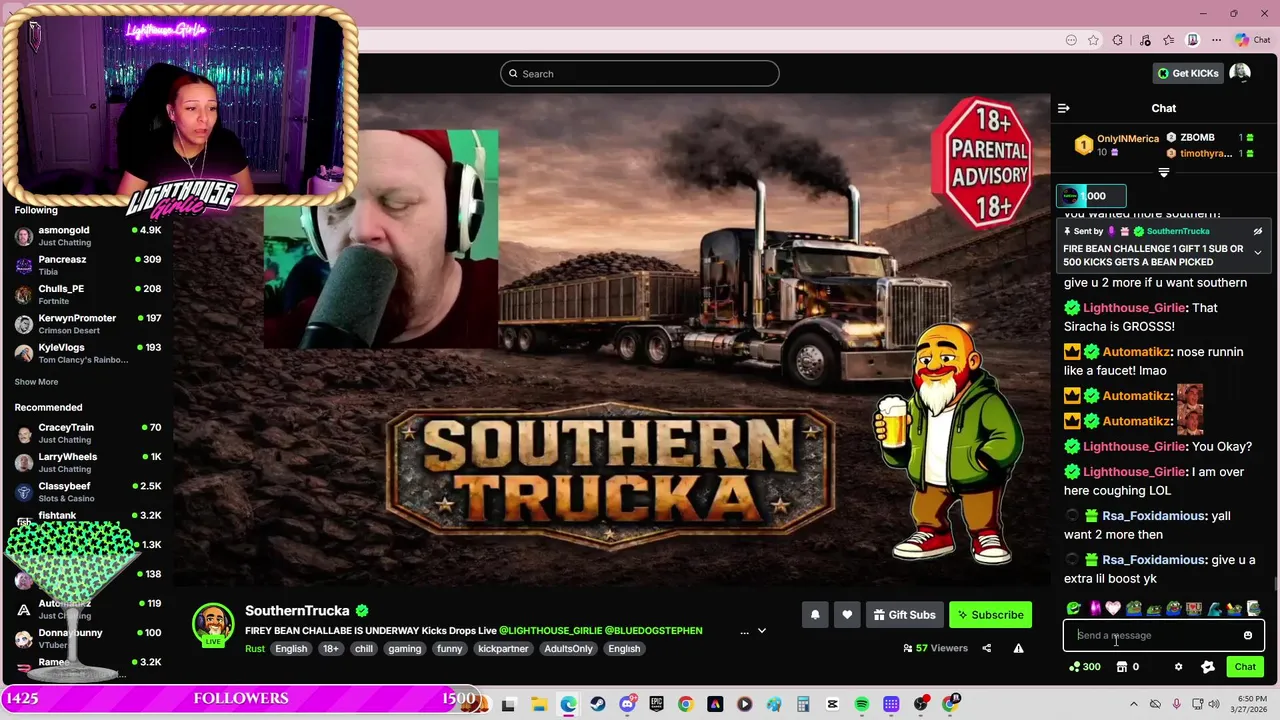Open Spotify from taskbar
The width and height of the screenshot is (1280, 720).
[x=862, y=704]
